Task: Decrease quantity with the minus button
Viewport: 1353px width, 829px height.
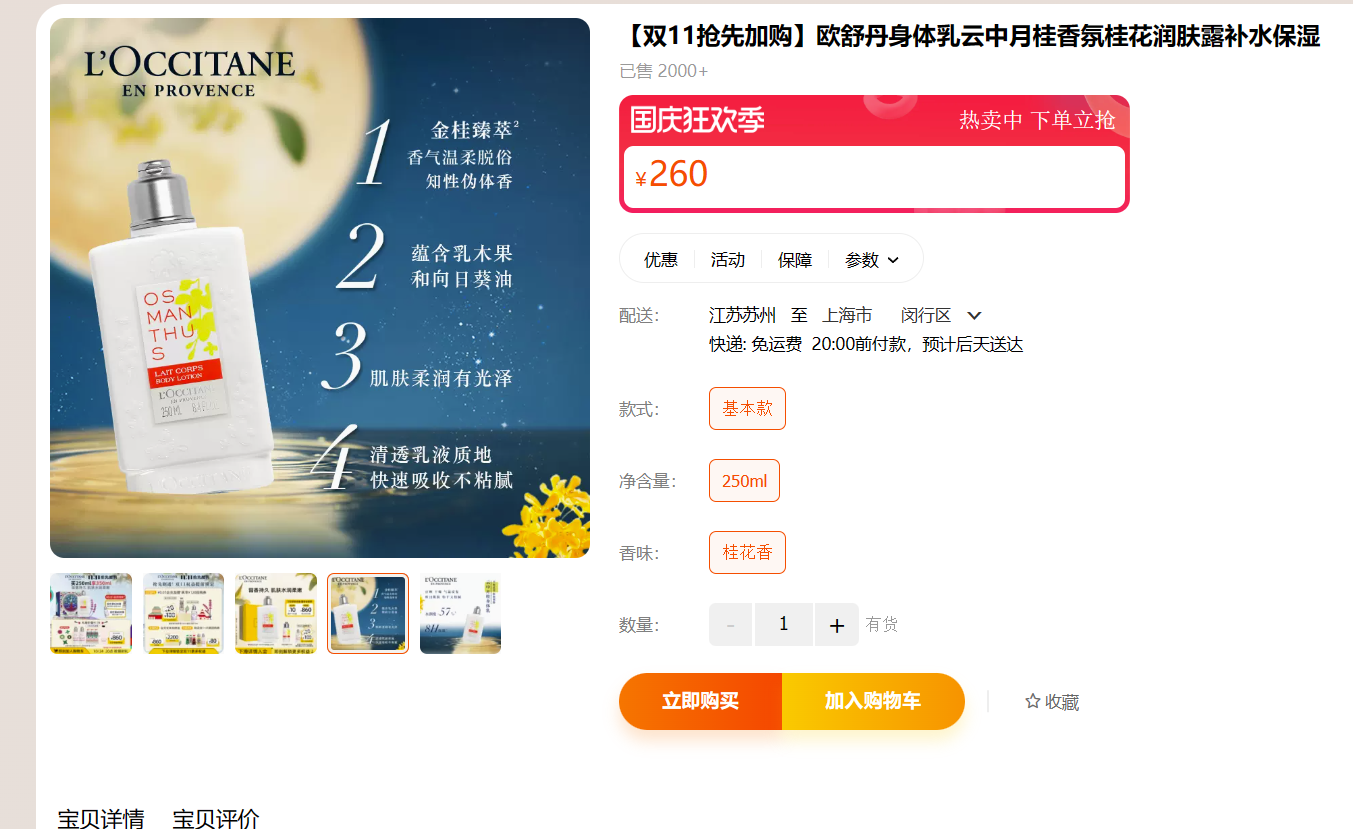Action: (x=730, y=625)
